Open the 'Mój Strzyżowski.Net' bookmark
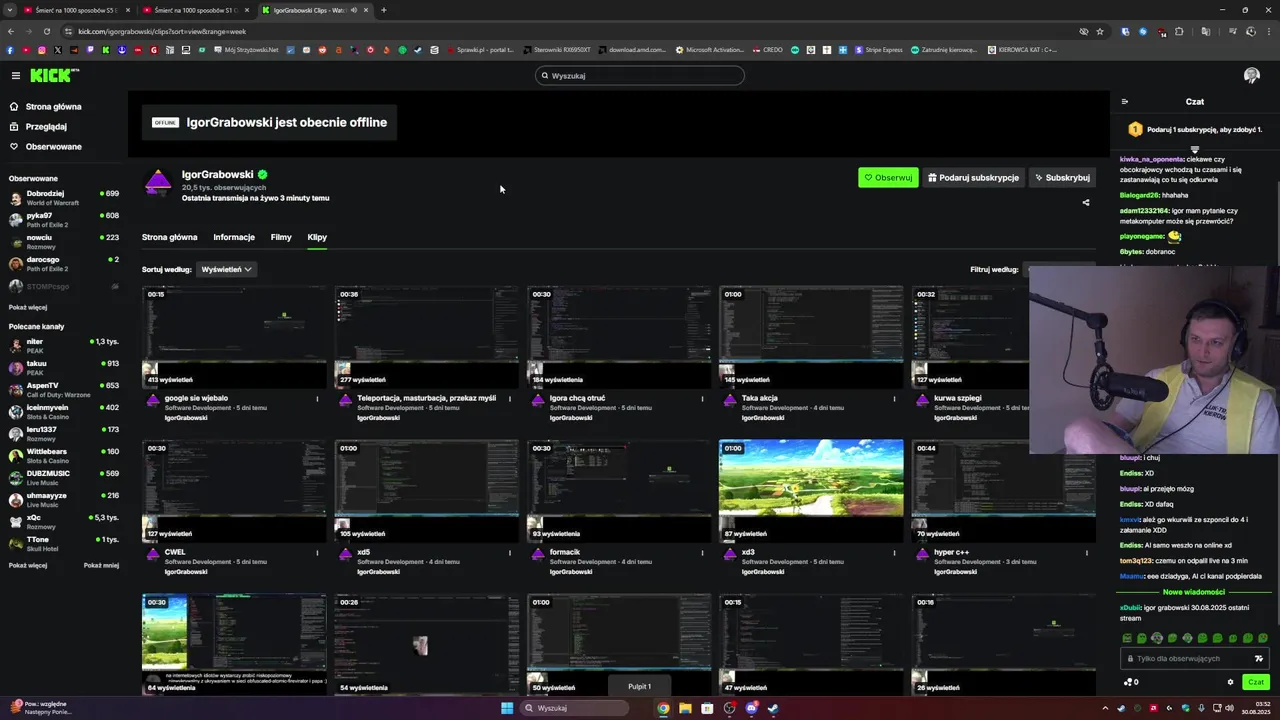Image resolution: width=1280 pixels, height=720 pixels. (x=245, y=50)
